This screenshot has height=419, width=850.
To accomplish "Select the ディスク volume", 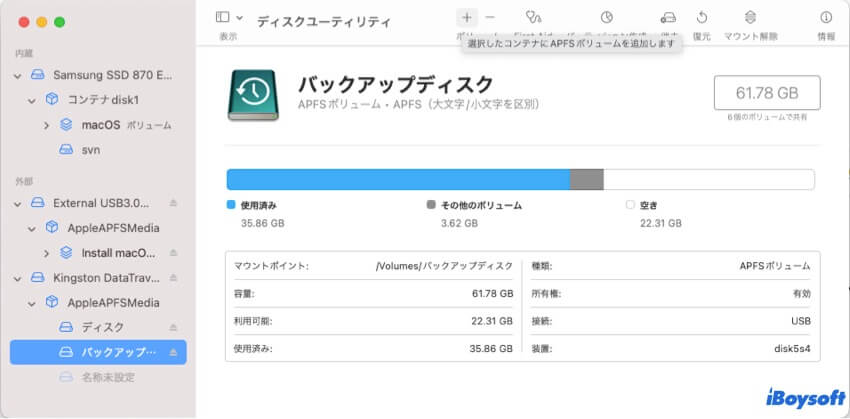I will click(x=98, y=327).
